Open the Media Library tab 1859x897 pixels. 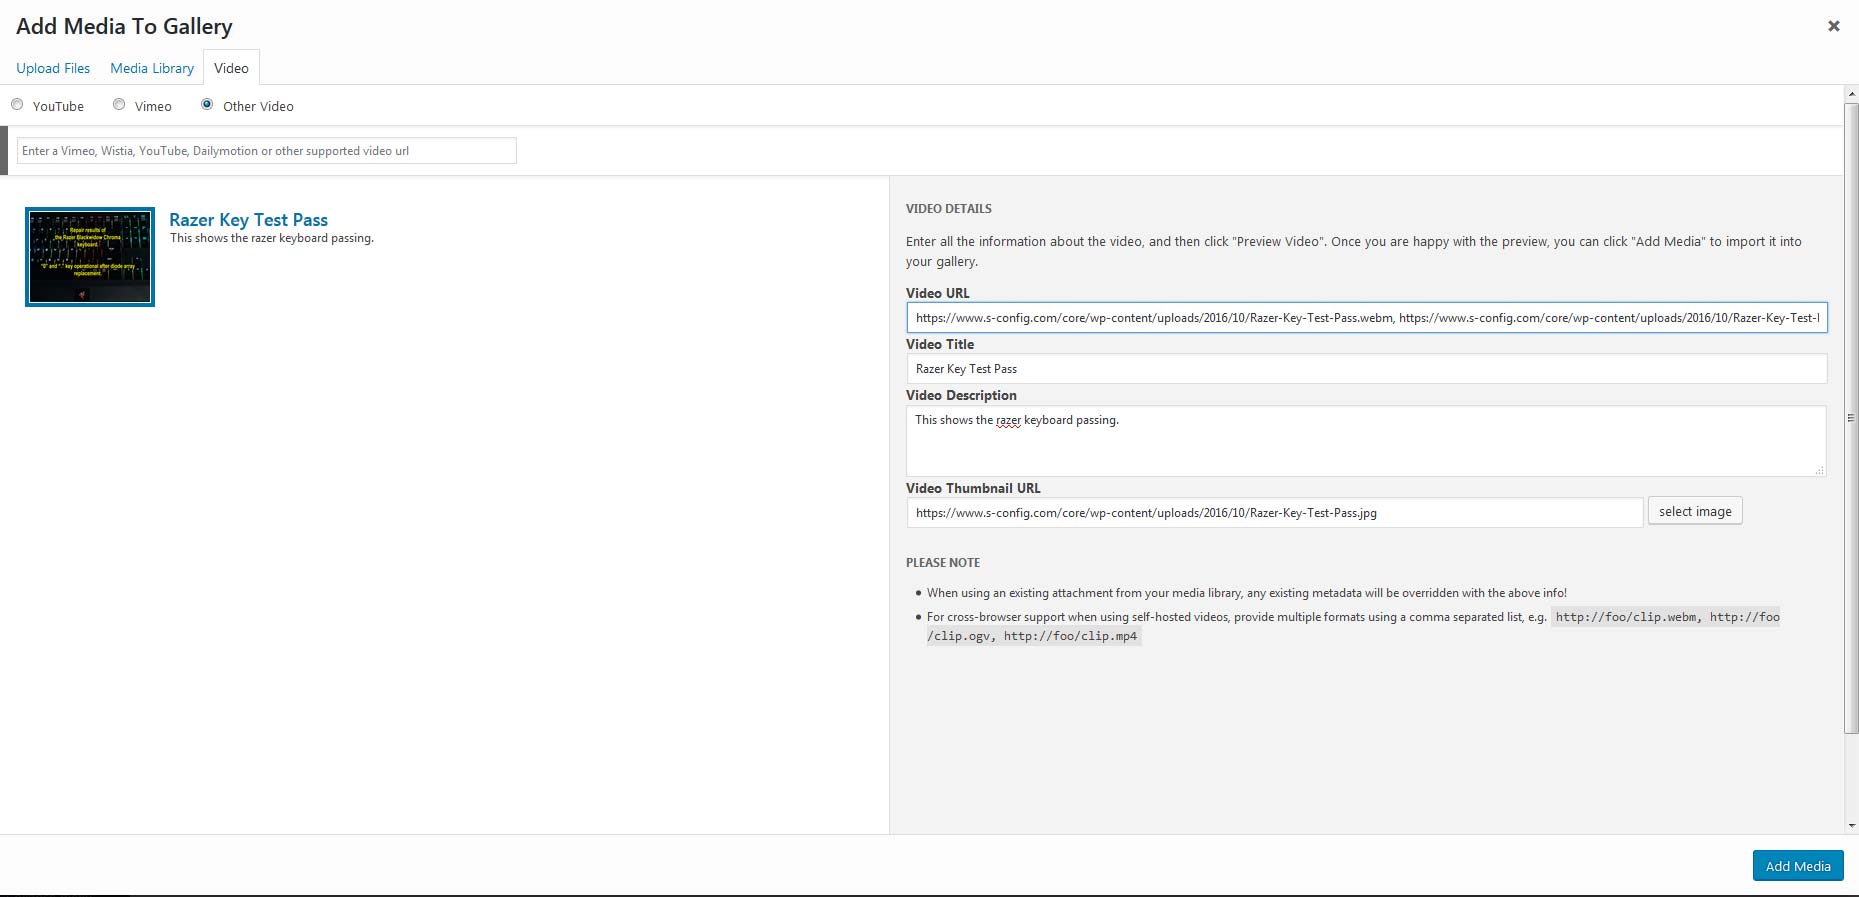[x=152, y=68]
